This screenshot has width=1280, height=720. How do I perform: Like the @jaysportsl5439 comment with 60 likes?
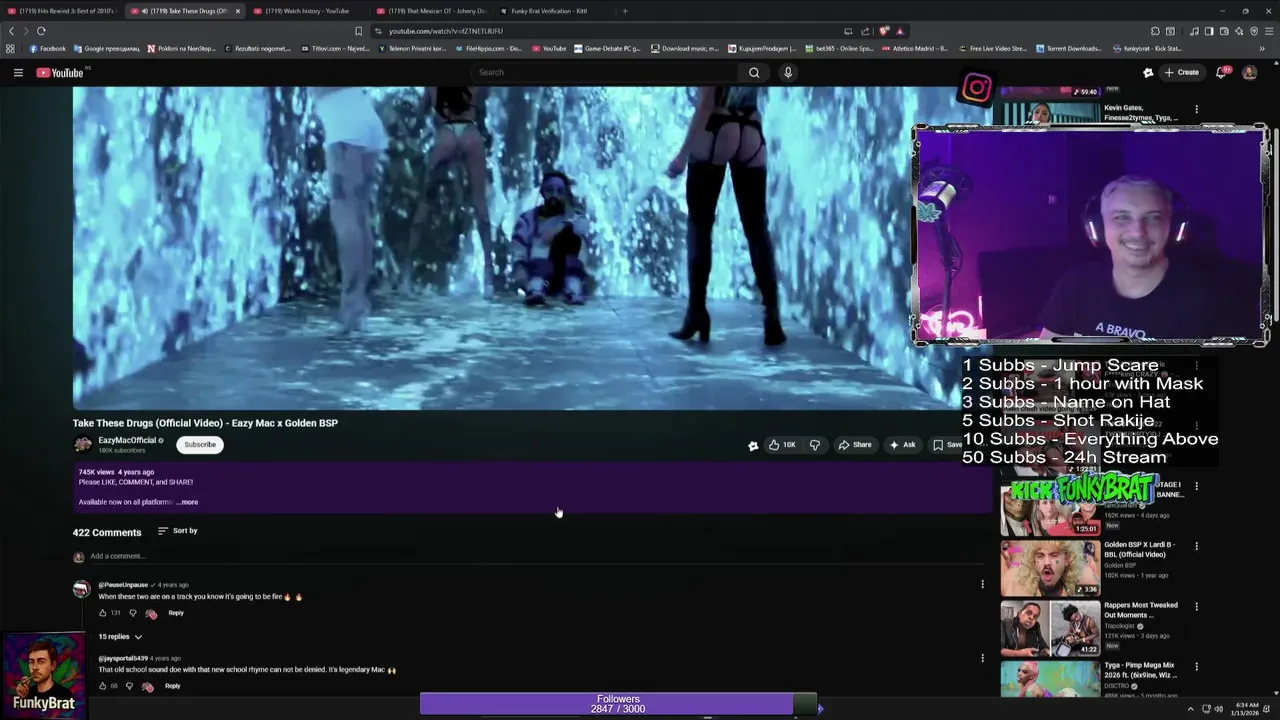coord(102,686)
